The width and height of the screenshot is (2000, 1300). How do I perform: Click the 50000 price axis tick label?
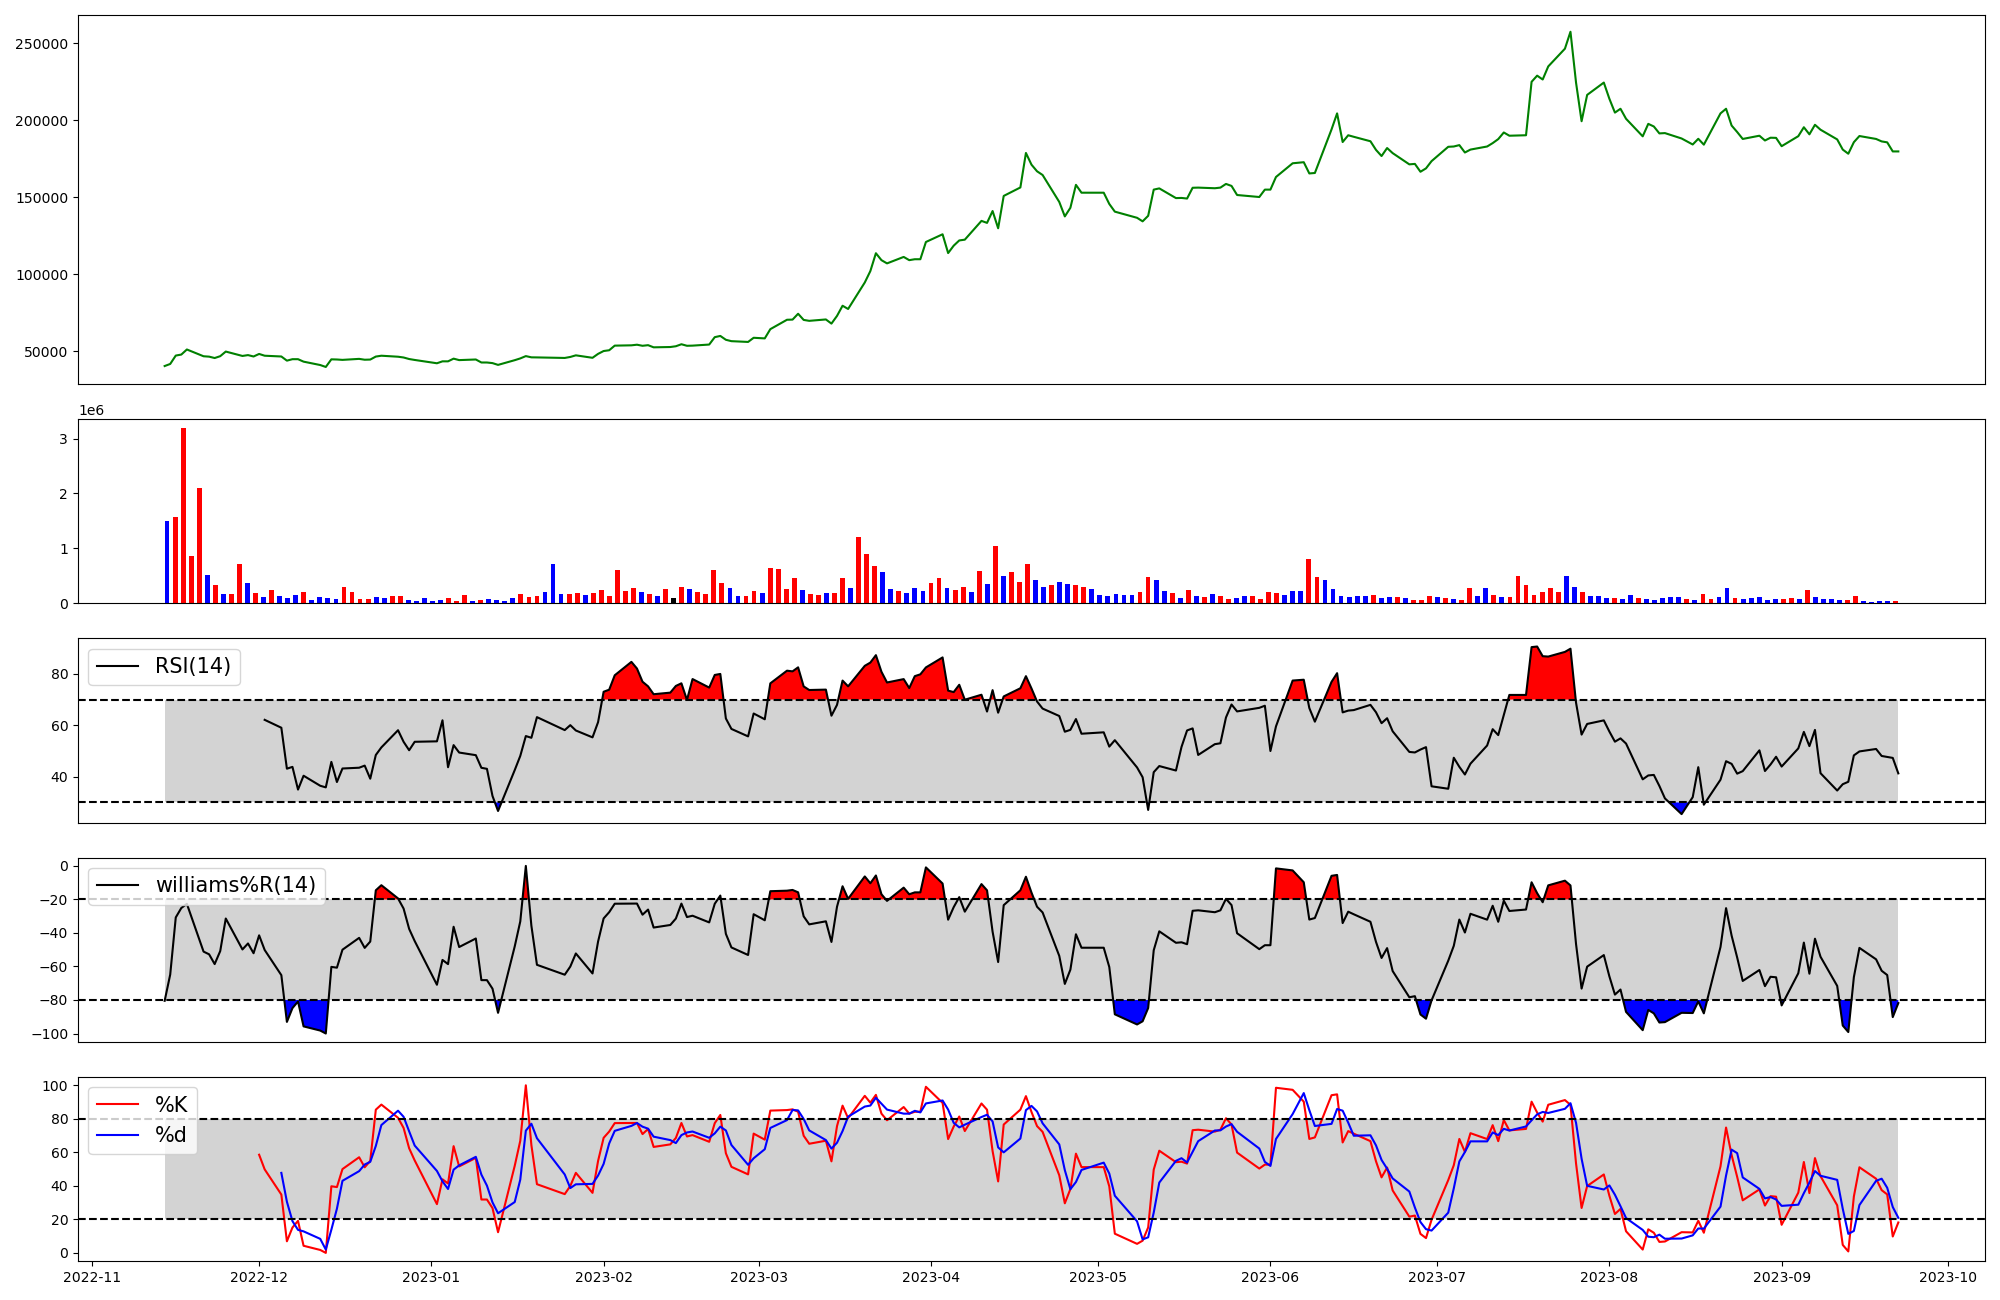pyautogui.click(x=45, y=352)
